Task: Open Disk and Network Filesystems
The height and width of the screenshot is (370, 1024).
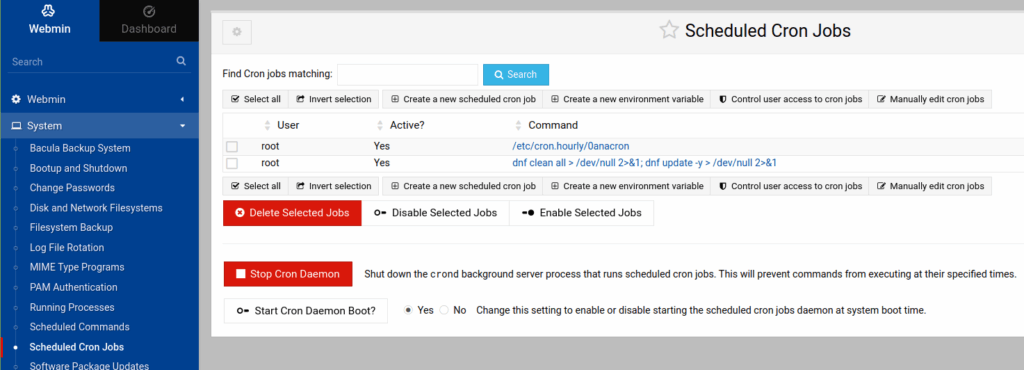Action: 96,208
